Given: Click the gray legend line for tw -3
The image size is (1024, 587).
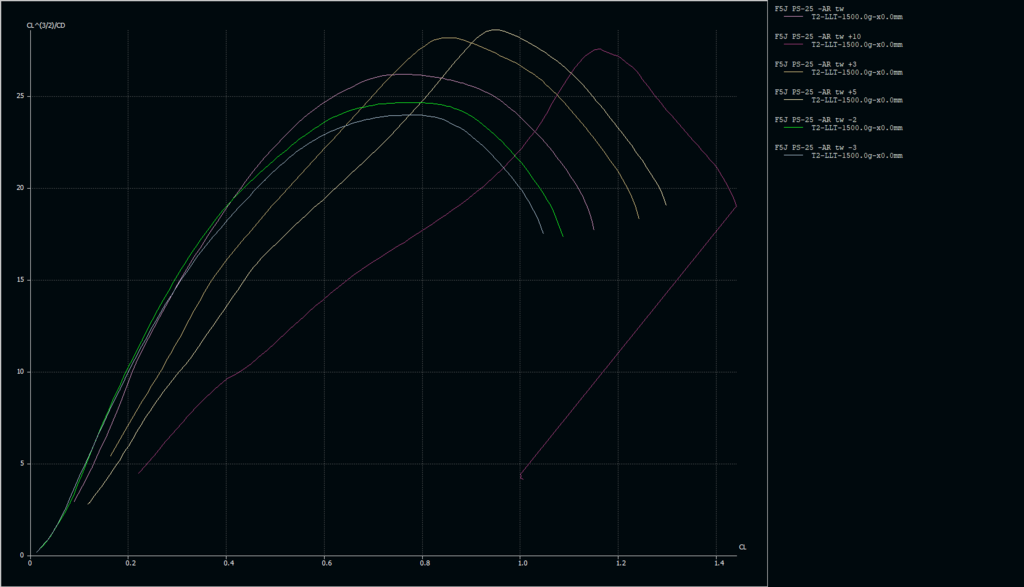Looking at the screenshot, I should (x=795, y=156).
